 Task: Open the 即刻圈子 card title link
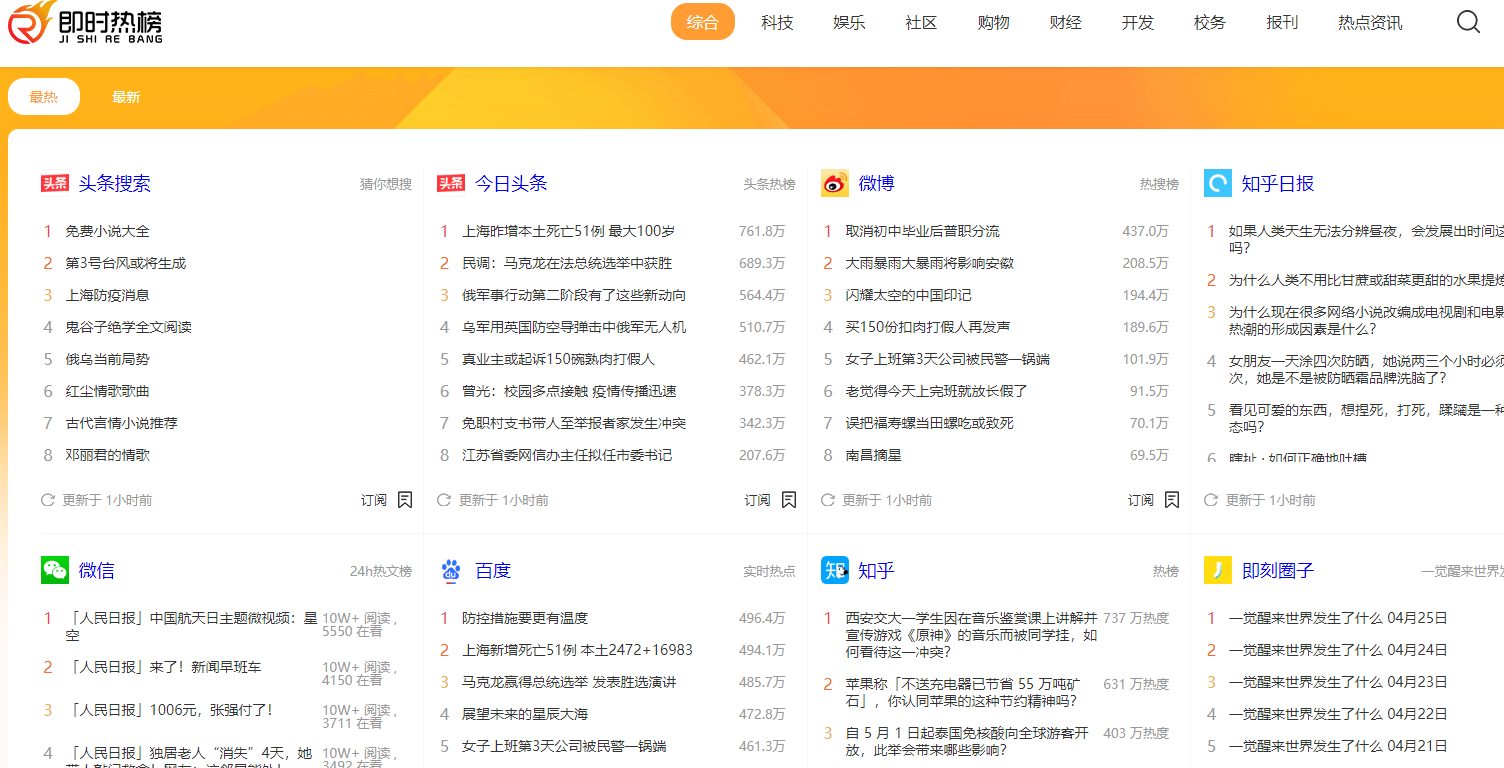[1278, 570]
